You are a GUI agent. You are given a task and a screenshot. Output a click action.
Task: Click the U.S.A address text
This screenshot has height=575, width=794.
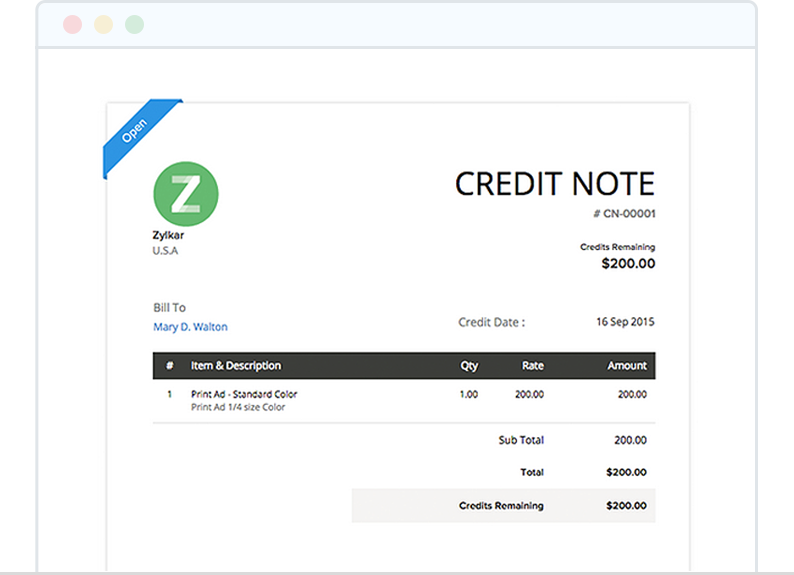click(165, 251)
